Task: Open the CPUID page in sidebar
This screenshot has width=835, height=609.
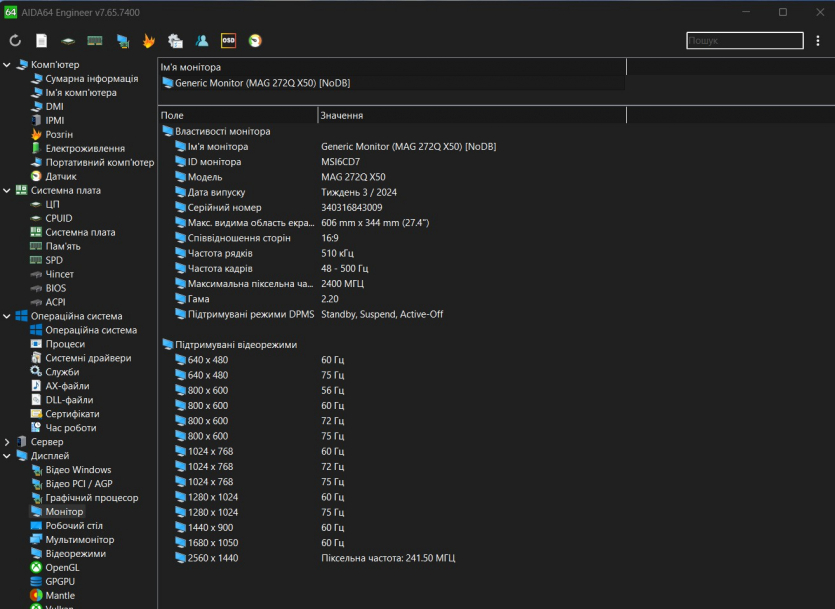Action: coord(58,218)
